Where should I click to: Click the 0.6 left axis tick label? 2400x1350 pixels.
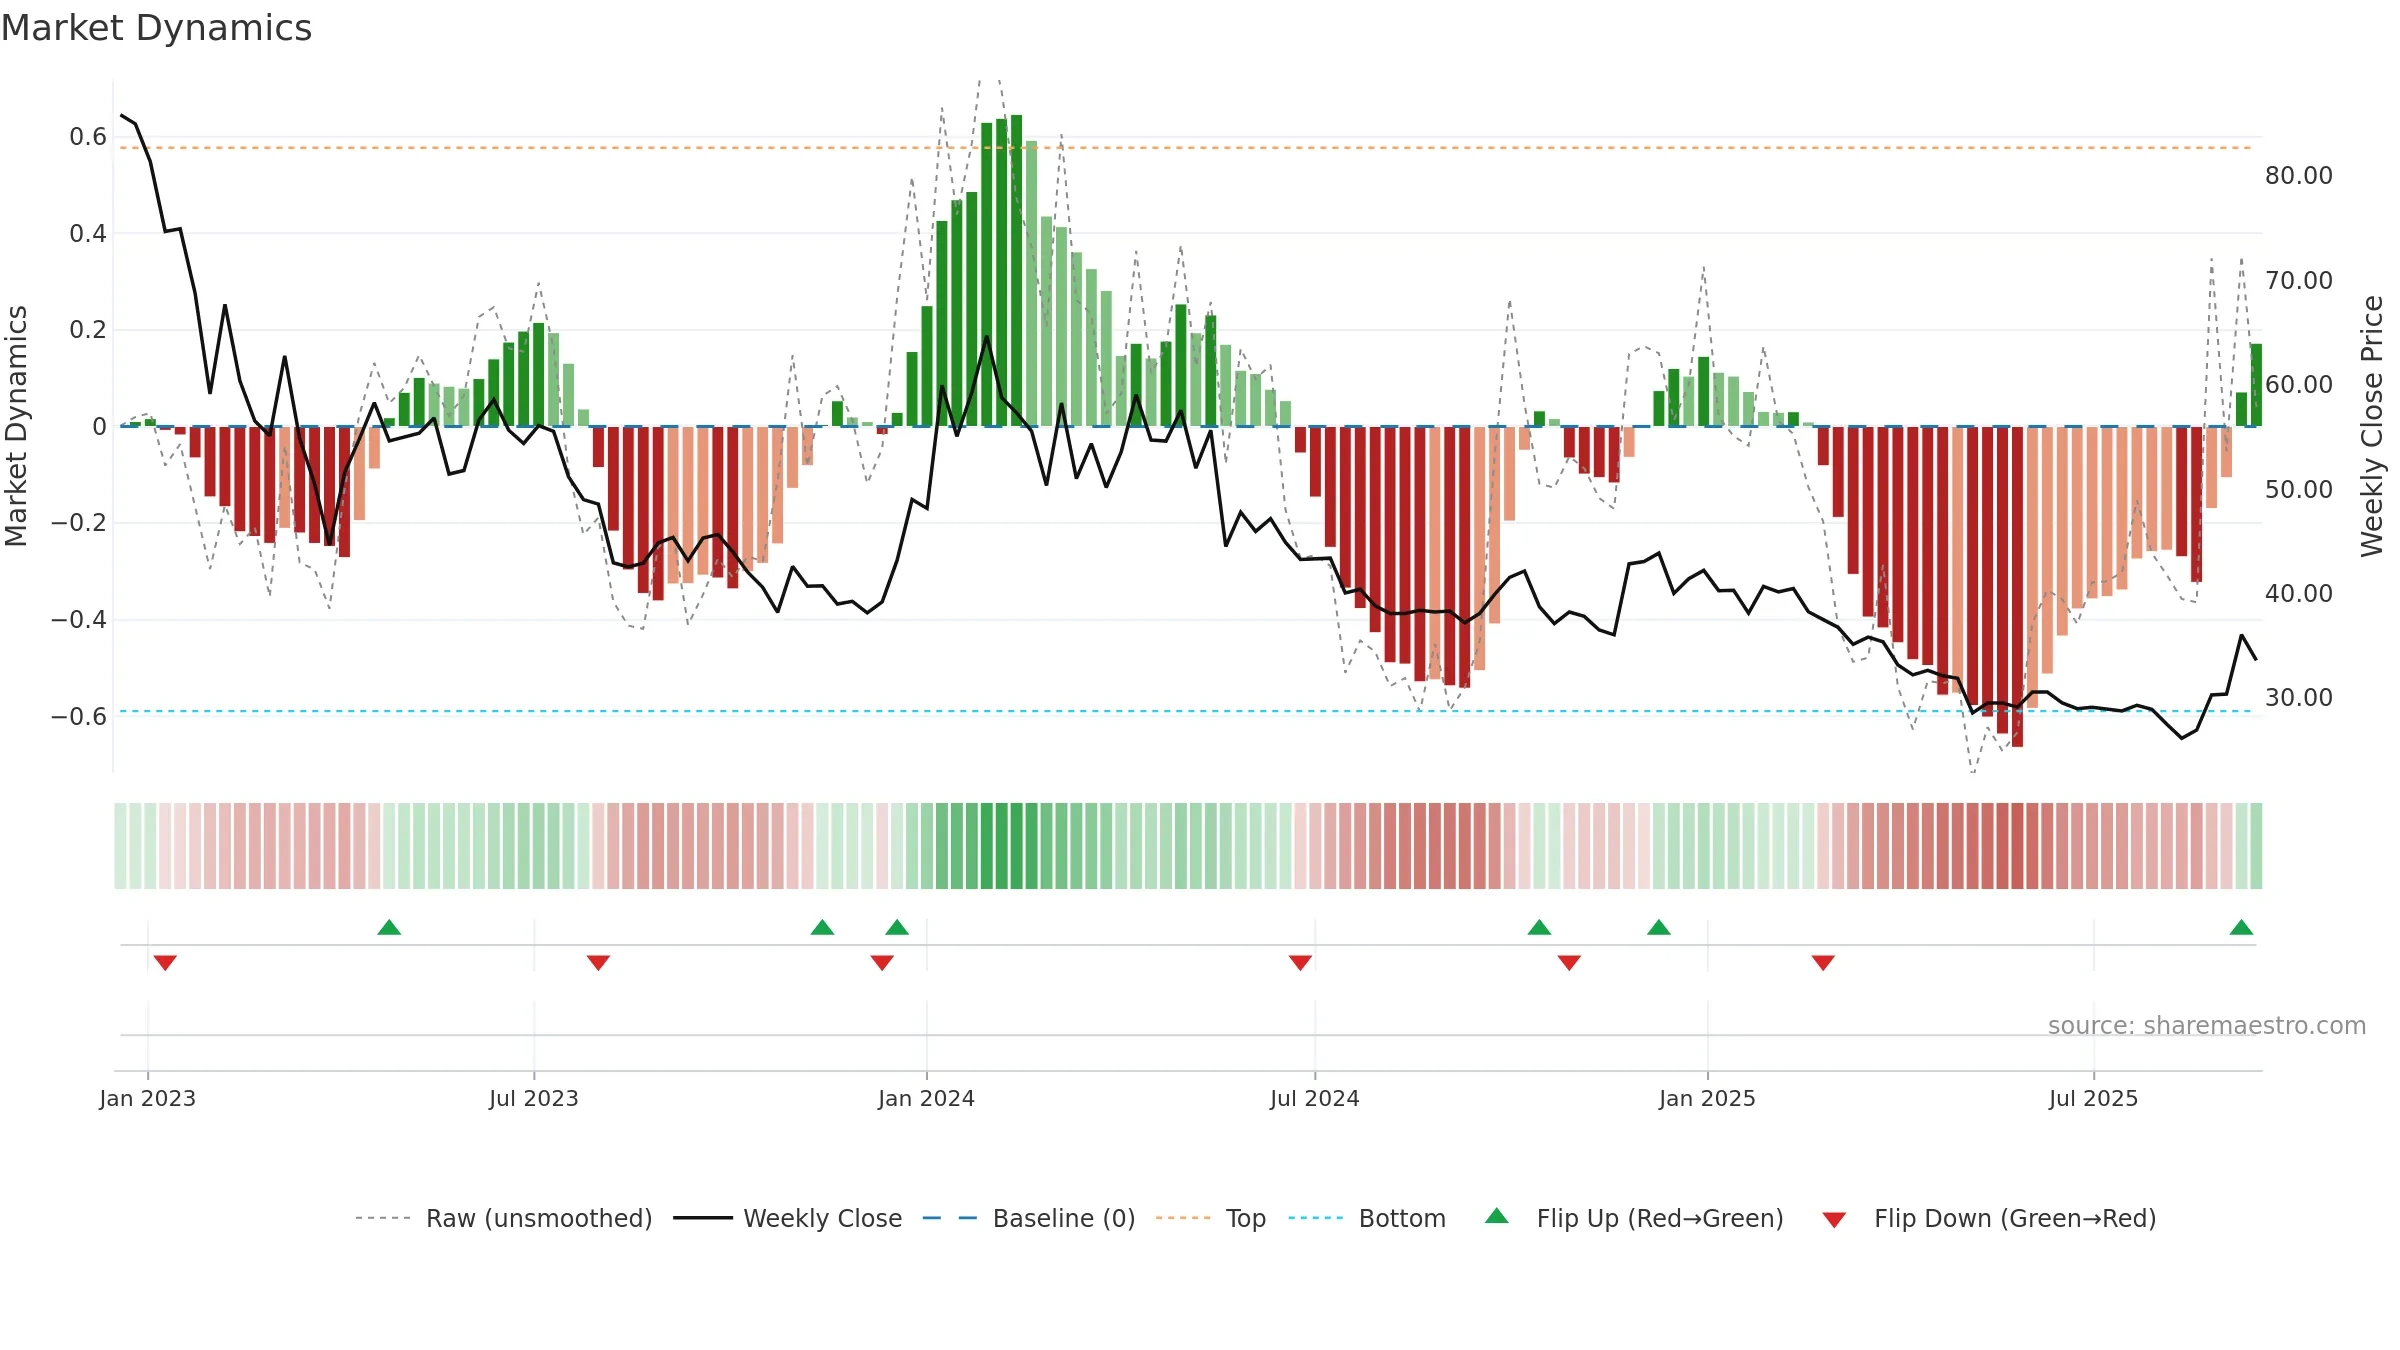pos(88,137)
